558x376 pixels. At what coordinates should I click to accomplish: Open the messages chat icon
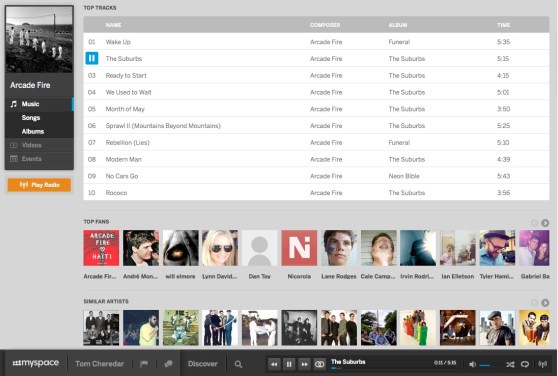168,364
